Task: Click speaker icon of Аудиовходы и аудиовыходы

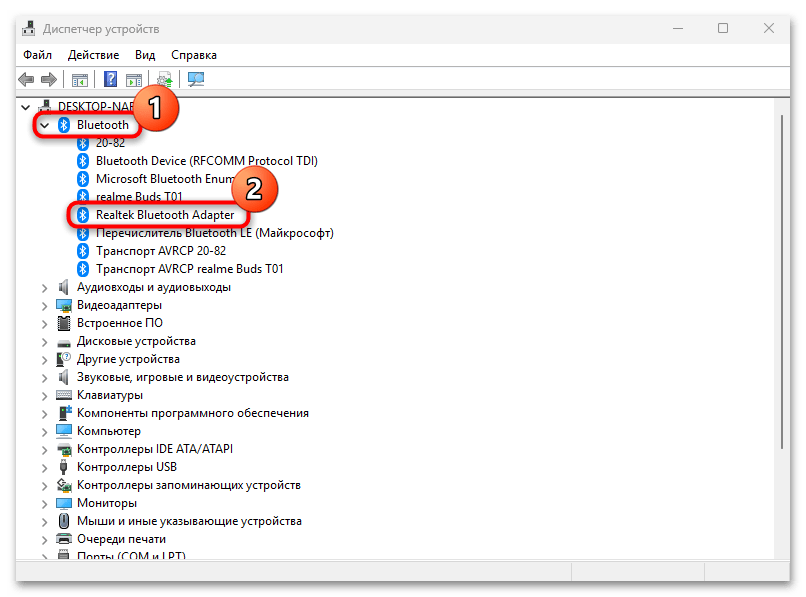Action: [64, 287]
